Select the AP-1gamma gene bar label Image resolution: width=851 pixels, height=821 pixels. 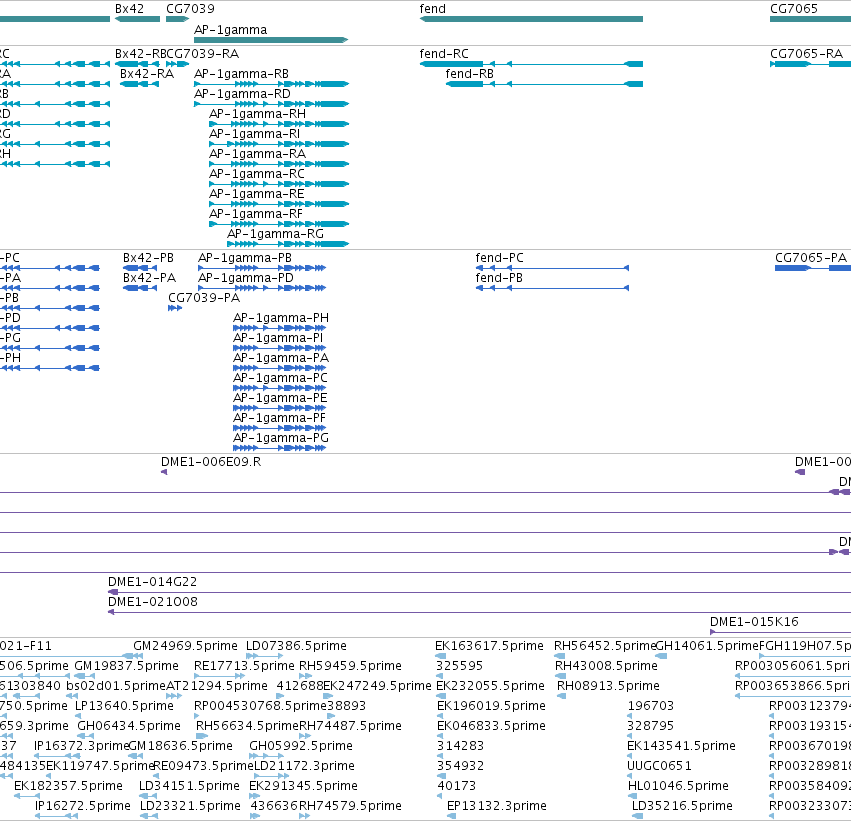click(231, 30)
